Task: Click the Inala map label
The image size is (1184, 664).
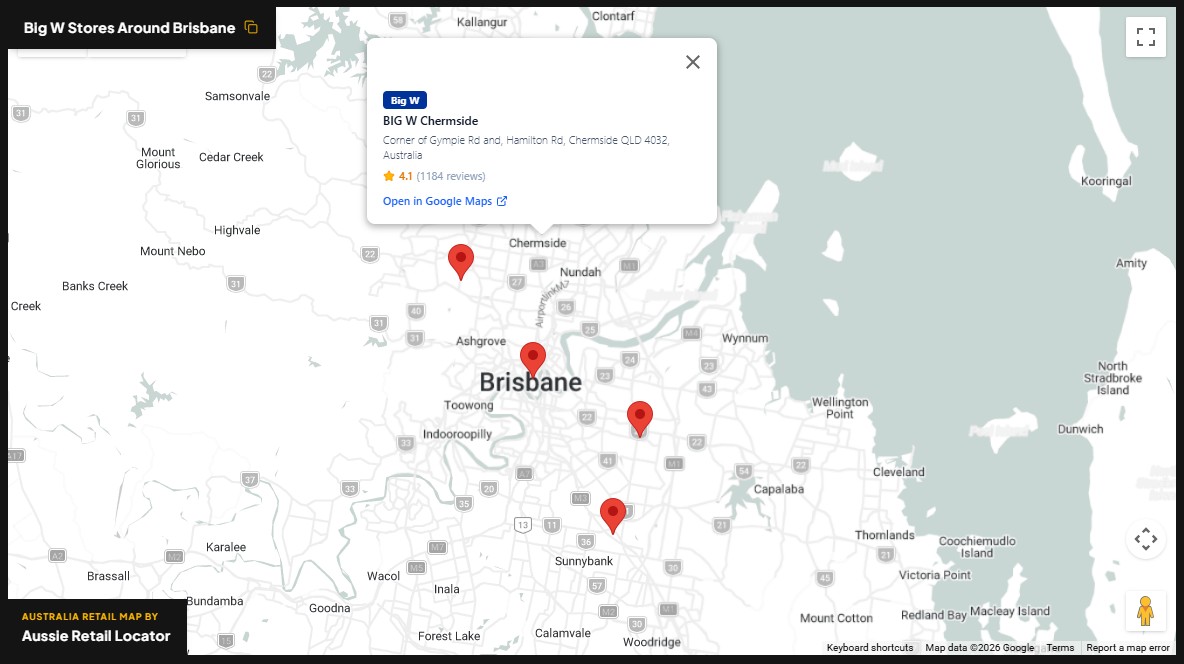Action: click(446, 589)
